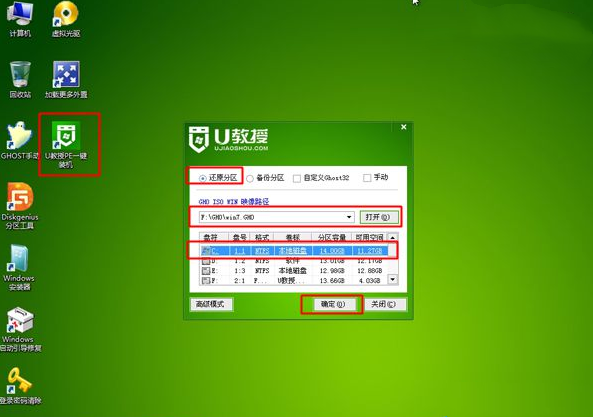Open the 回收站 recycle bin icon
The image size is (593, 417).
(20, 79)
